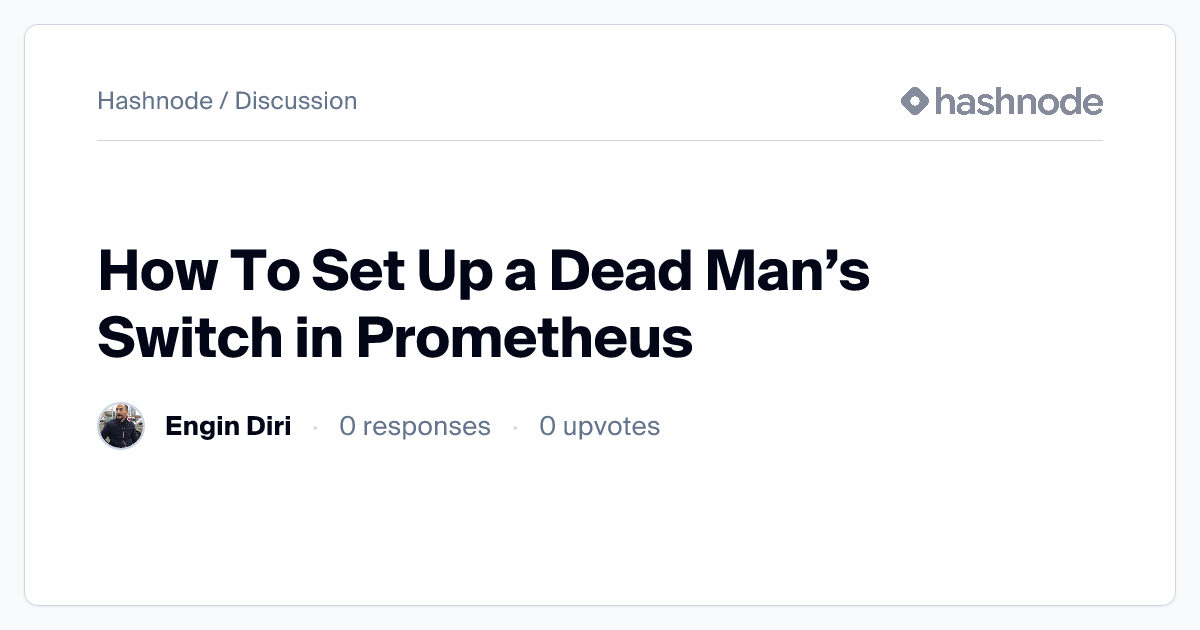Click the digit 0 in responses

coord(347,427)
